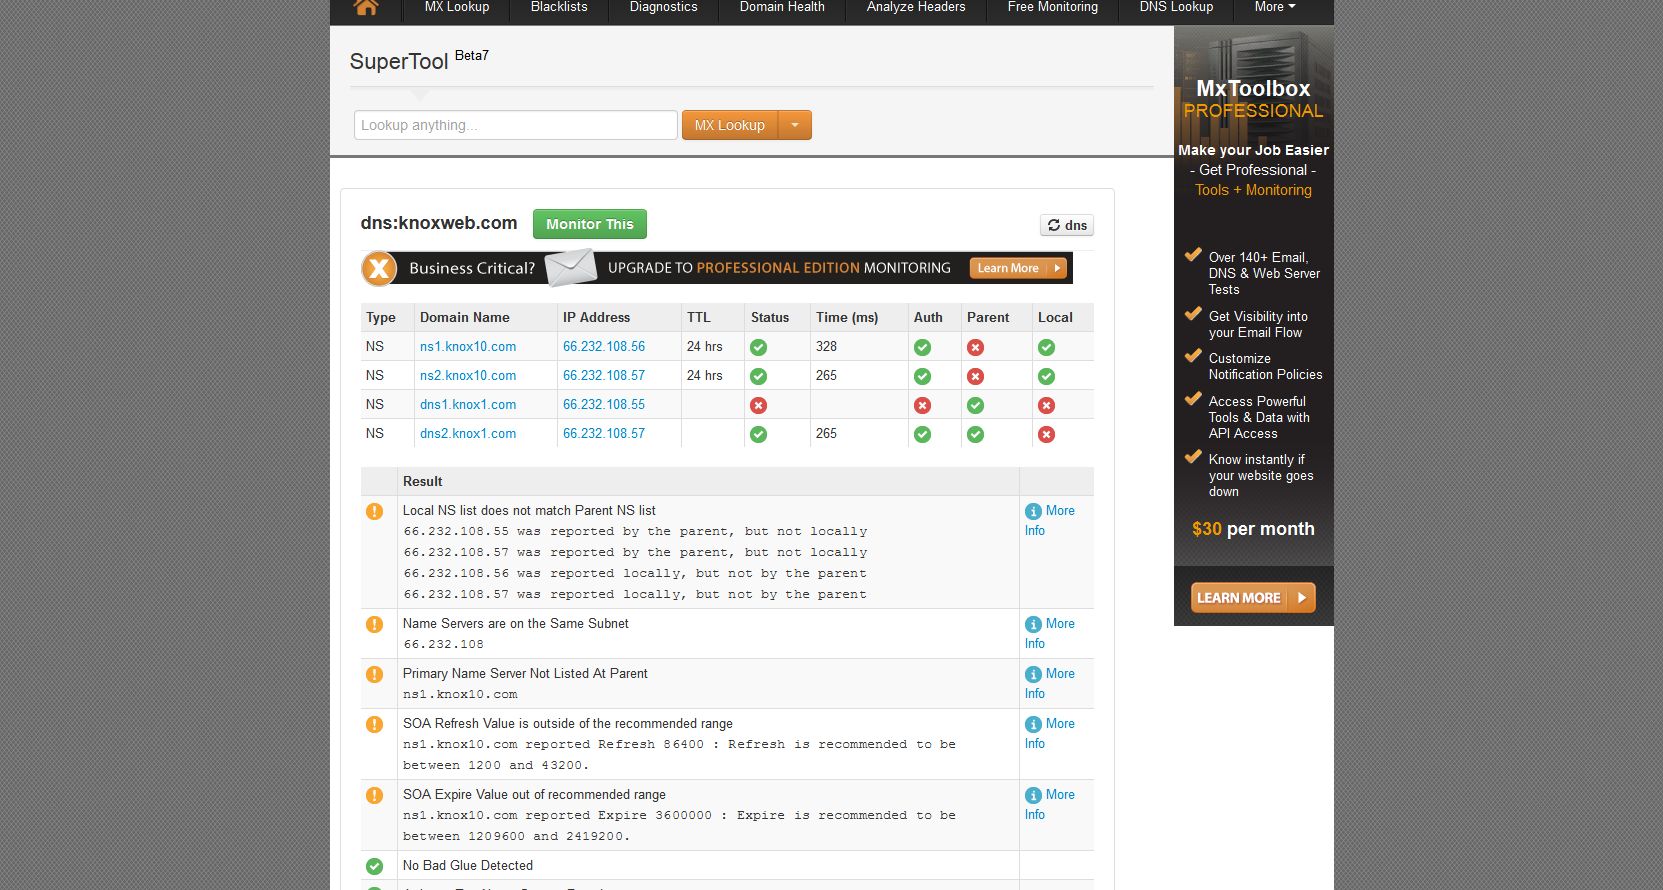Click warning icon for SOA Refresh Value result
The image size is (1663, 890).
click(x=374, y=724)
